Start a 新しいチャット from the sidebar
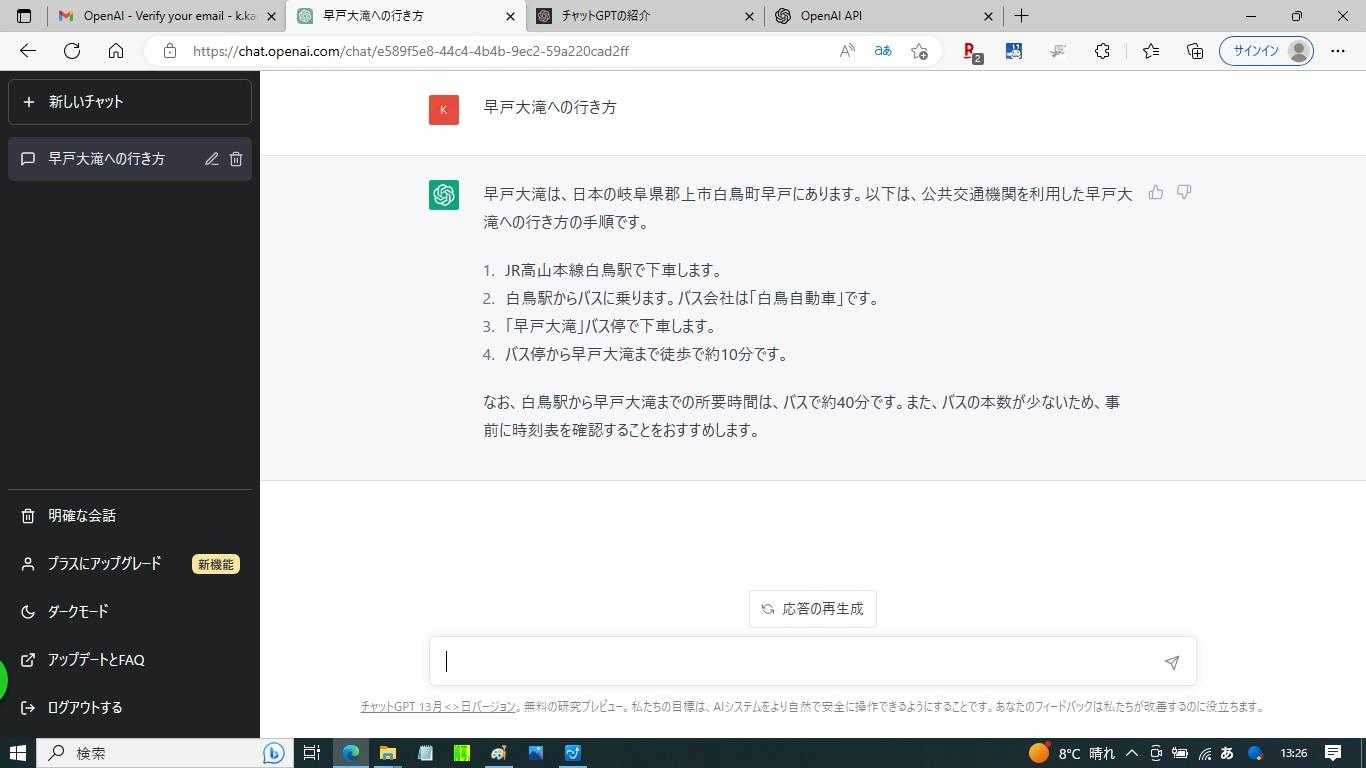The width and height of the screenshot is (1366, 768). pyautogui.click(x=129, y=102)
